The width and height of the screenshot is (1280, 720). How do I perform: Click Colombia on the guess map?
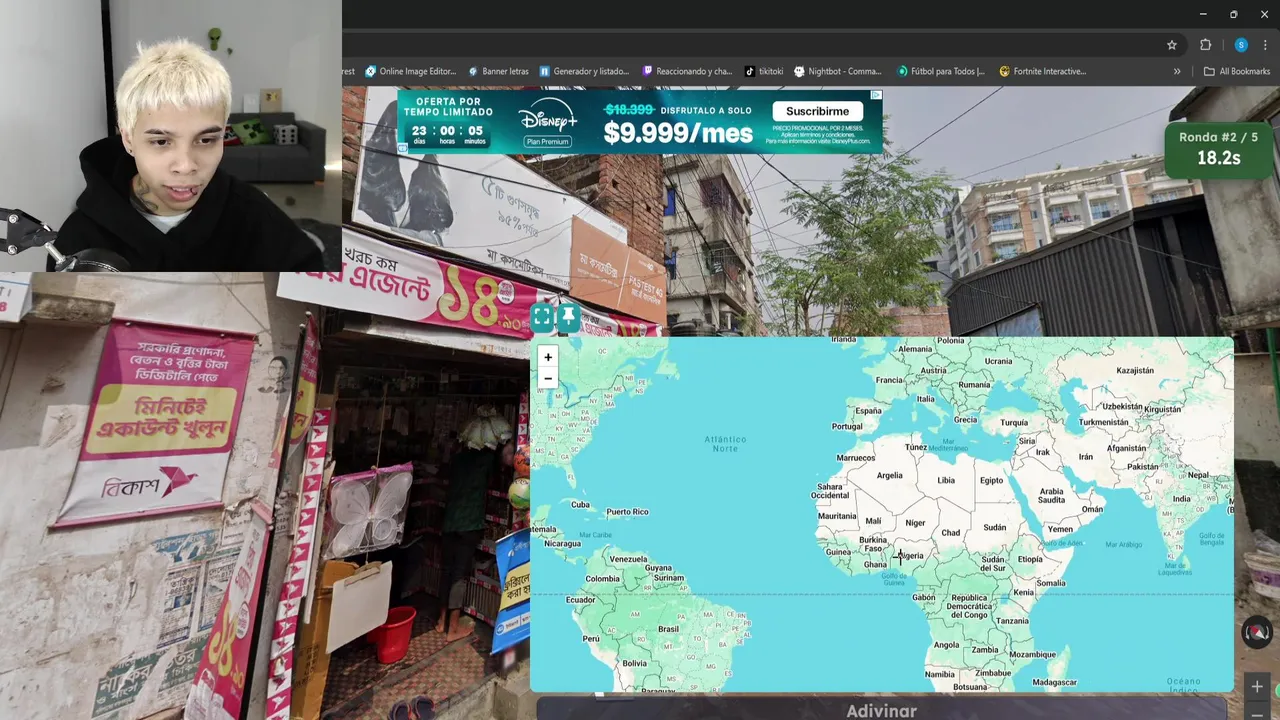(602, 579)
